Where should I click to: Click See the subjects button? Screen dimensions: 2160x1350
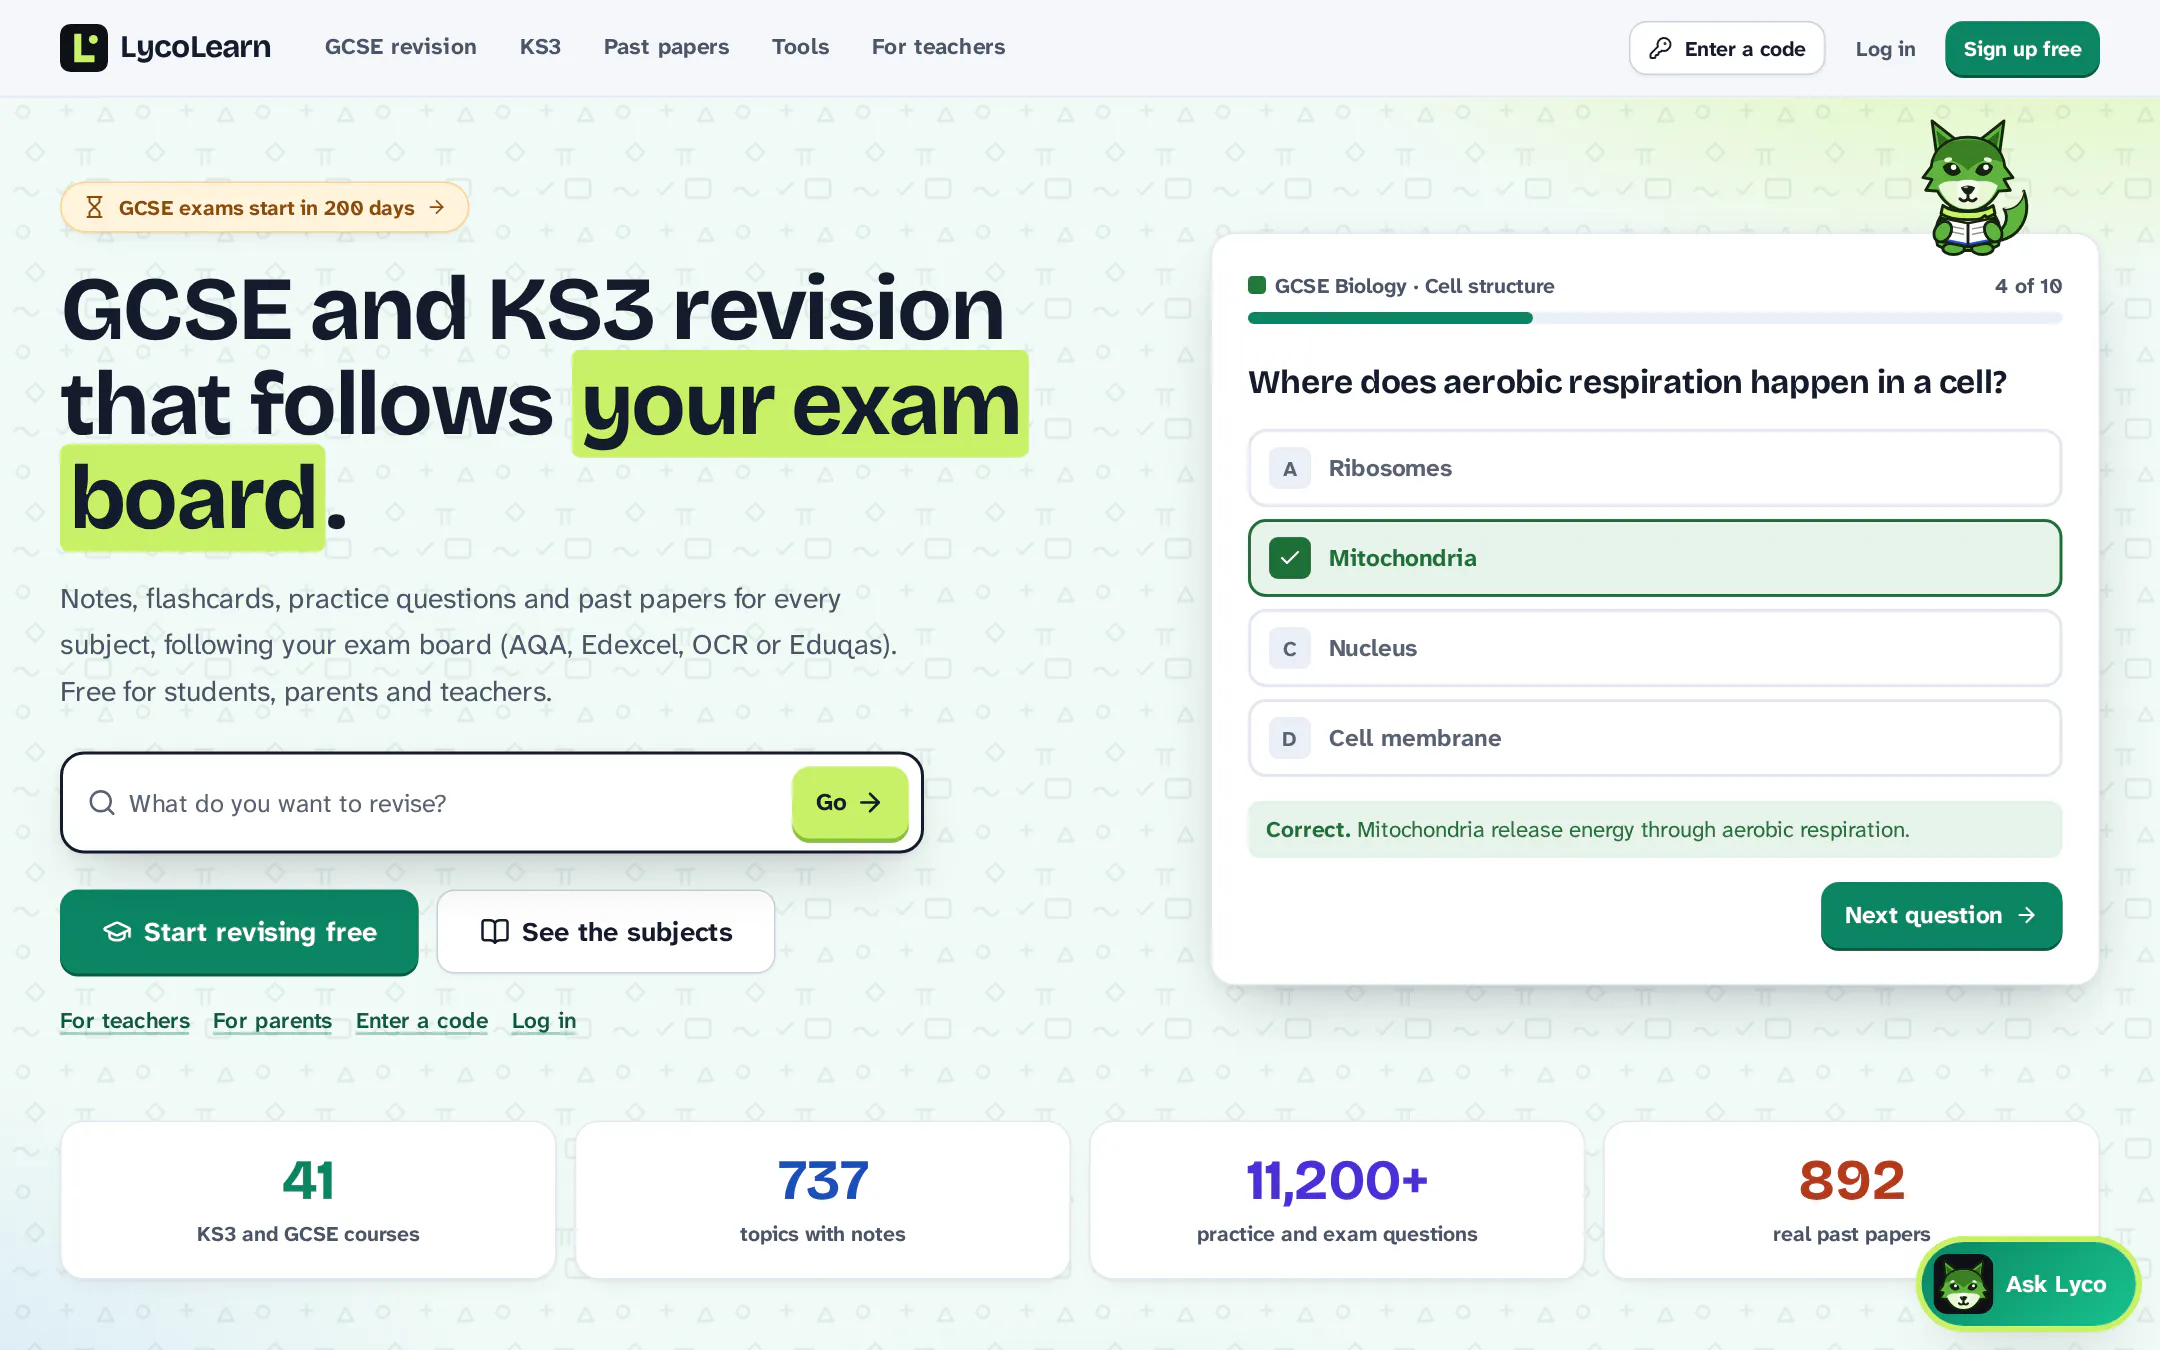click(x=606, y=932)
